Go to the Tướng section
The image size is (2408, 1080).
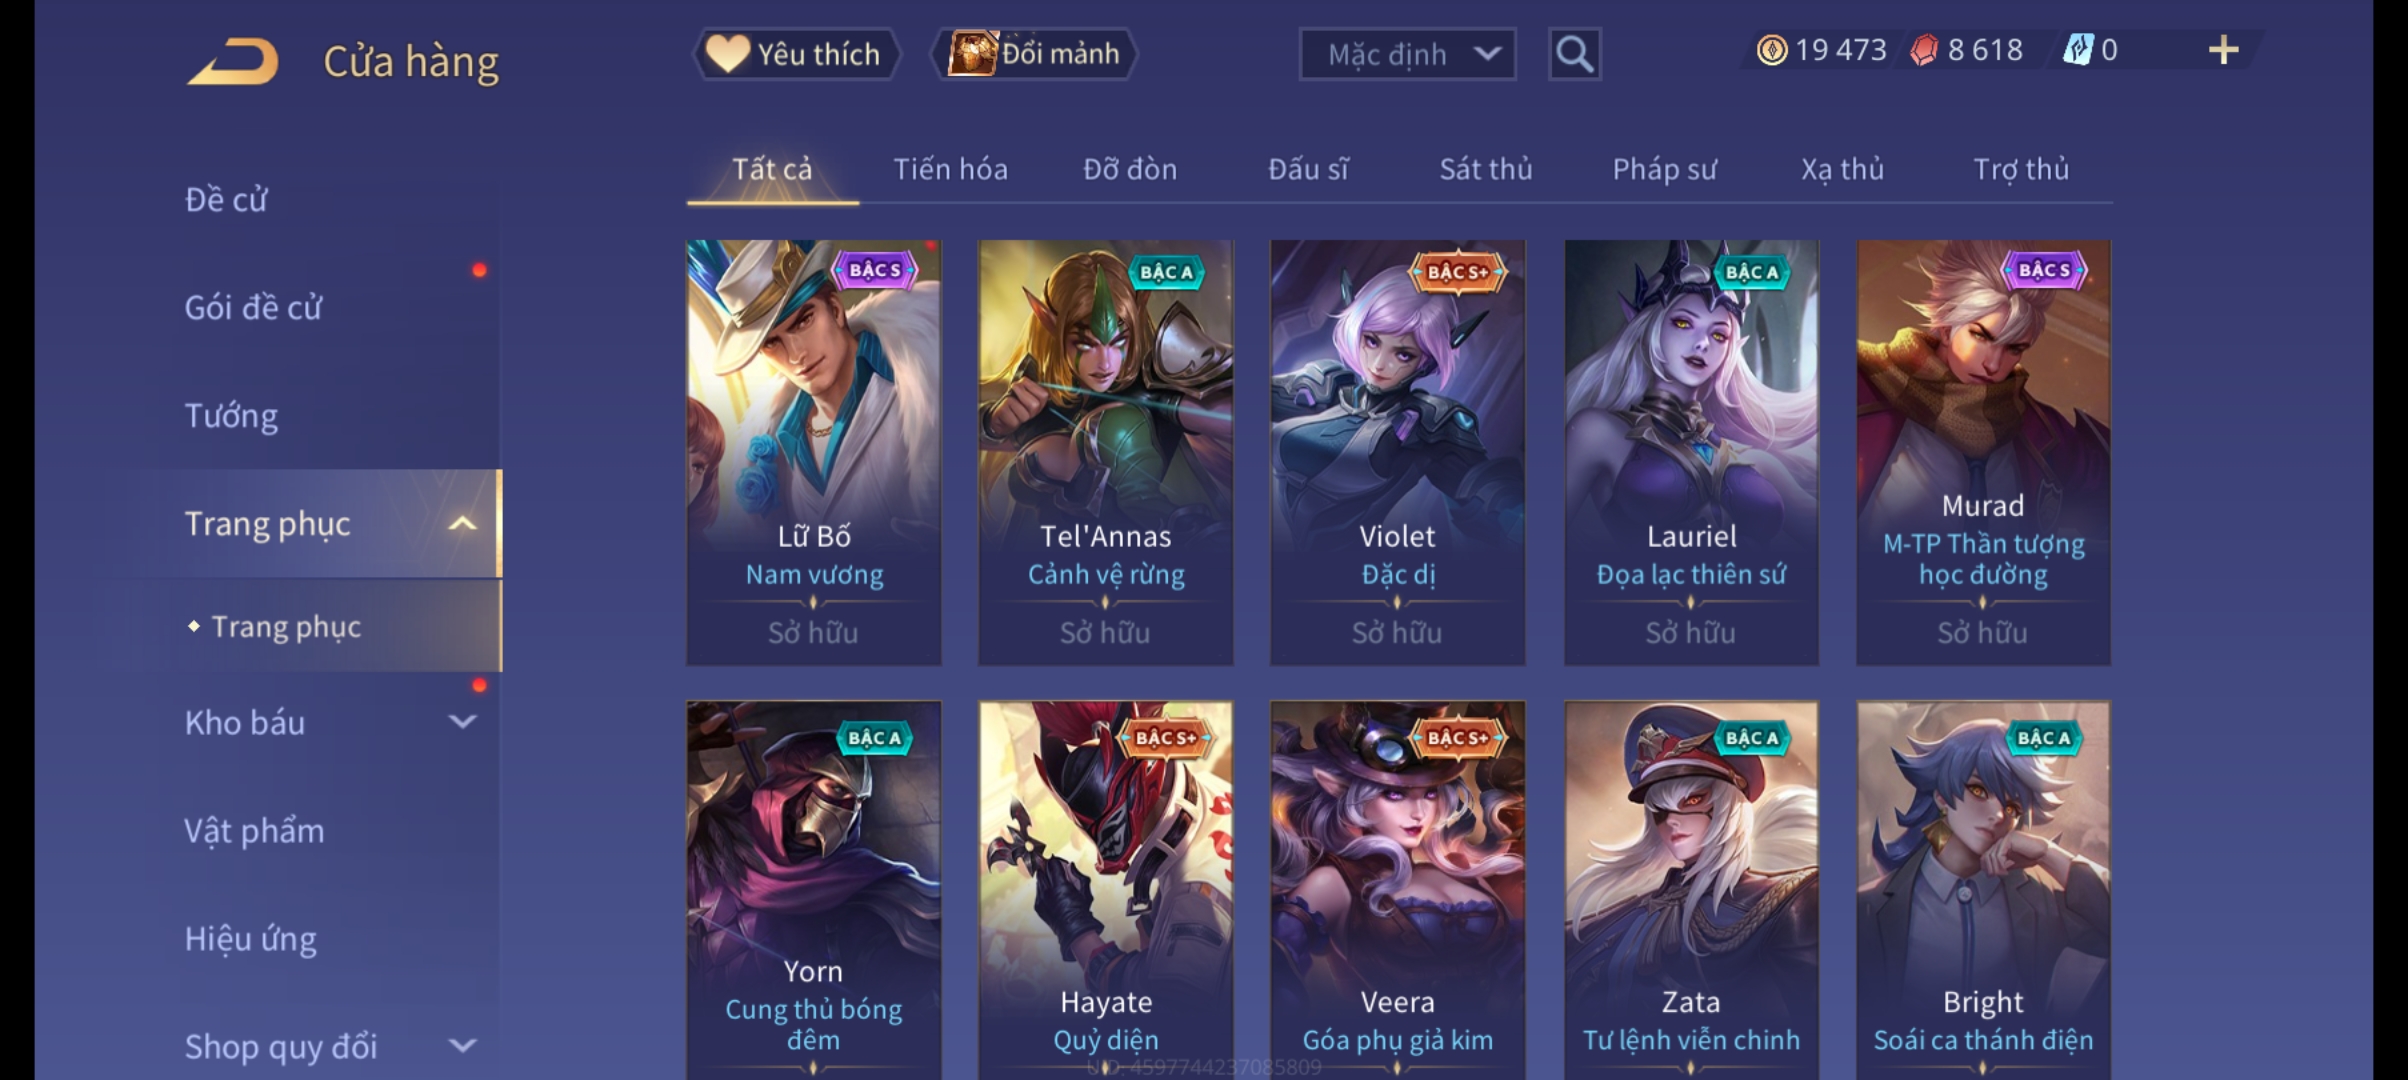pyautogui.click(x=231, y=415)
